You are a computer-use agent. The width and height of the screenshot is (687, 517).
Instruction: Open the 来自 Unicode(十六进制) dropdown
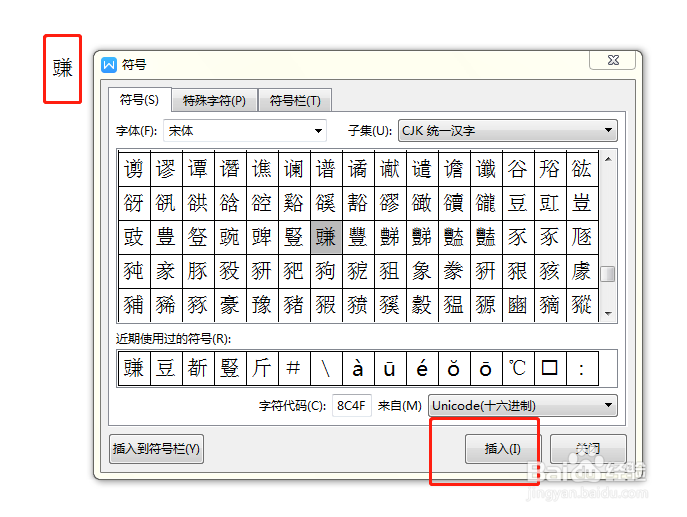[523, 406]
